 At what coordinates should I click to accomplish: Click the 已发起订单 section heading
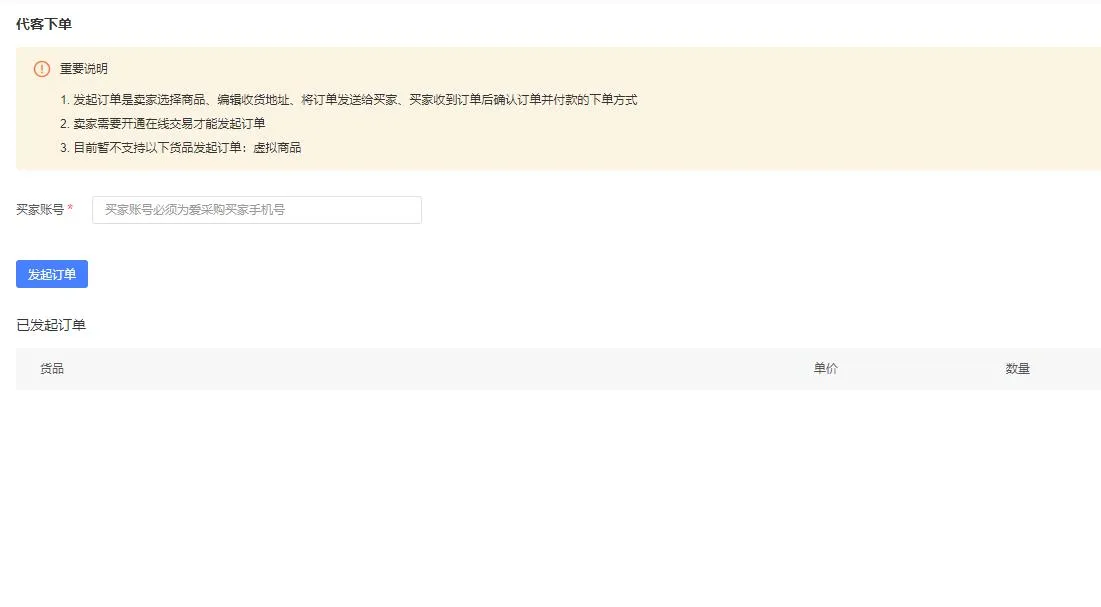click(51, 325)
